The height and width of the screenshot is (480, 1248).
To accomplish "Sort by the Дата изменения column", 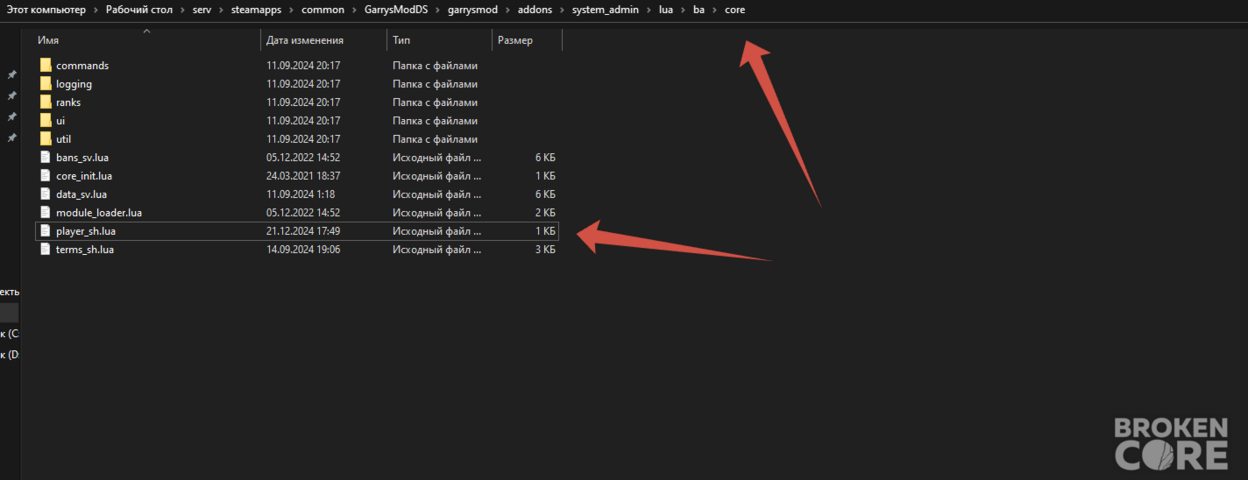I will [x=305, y=41].
